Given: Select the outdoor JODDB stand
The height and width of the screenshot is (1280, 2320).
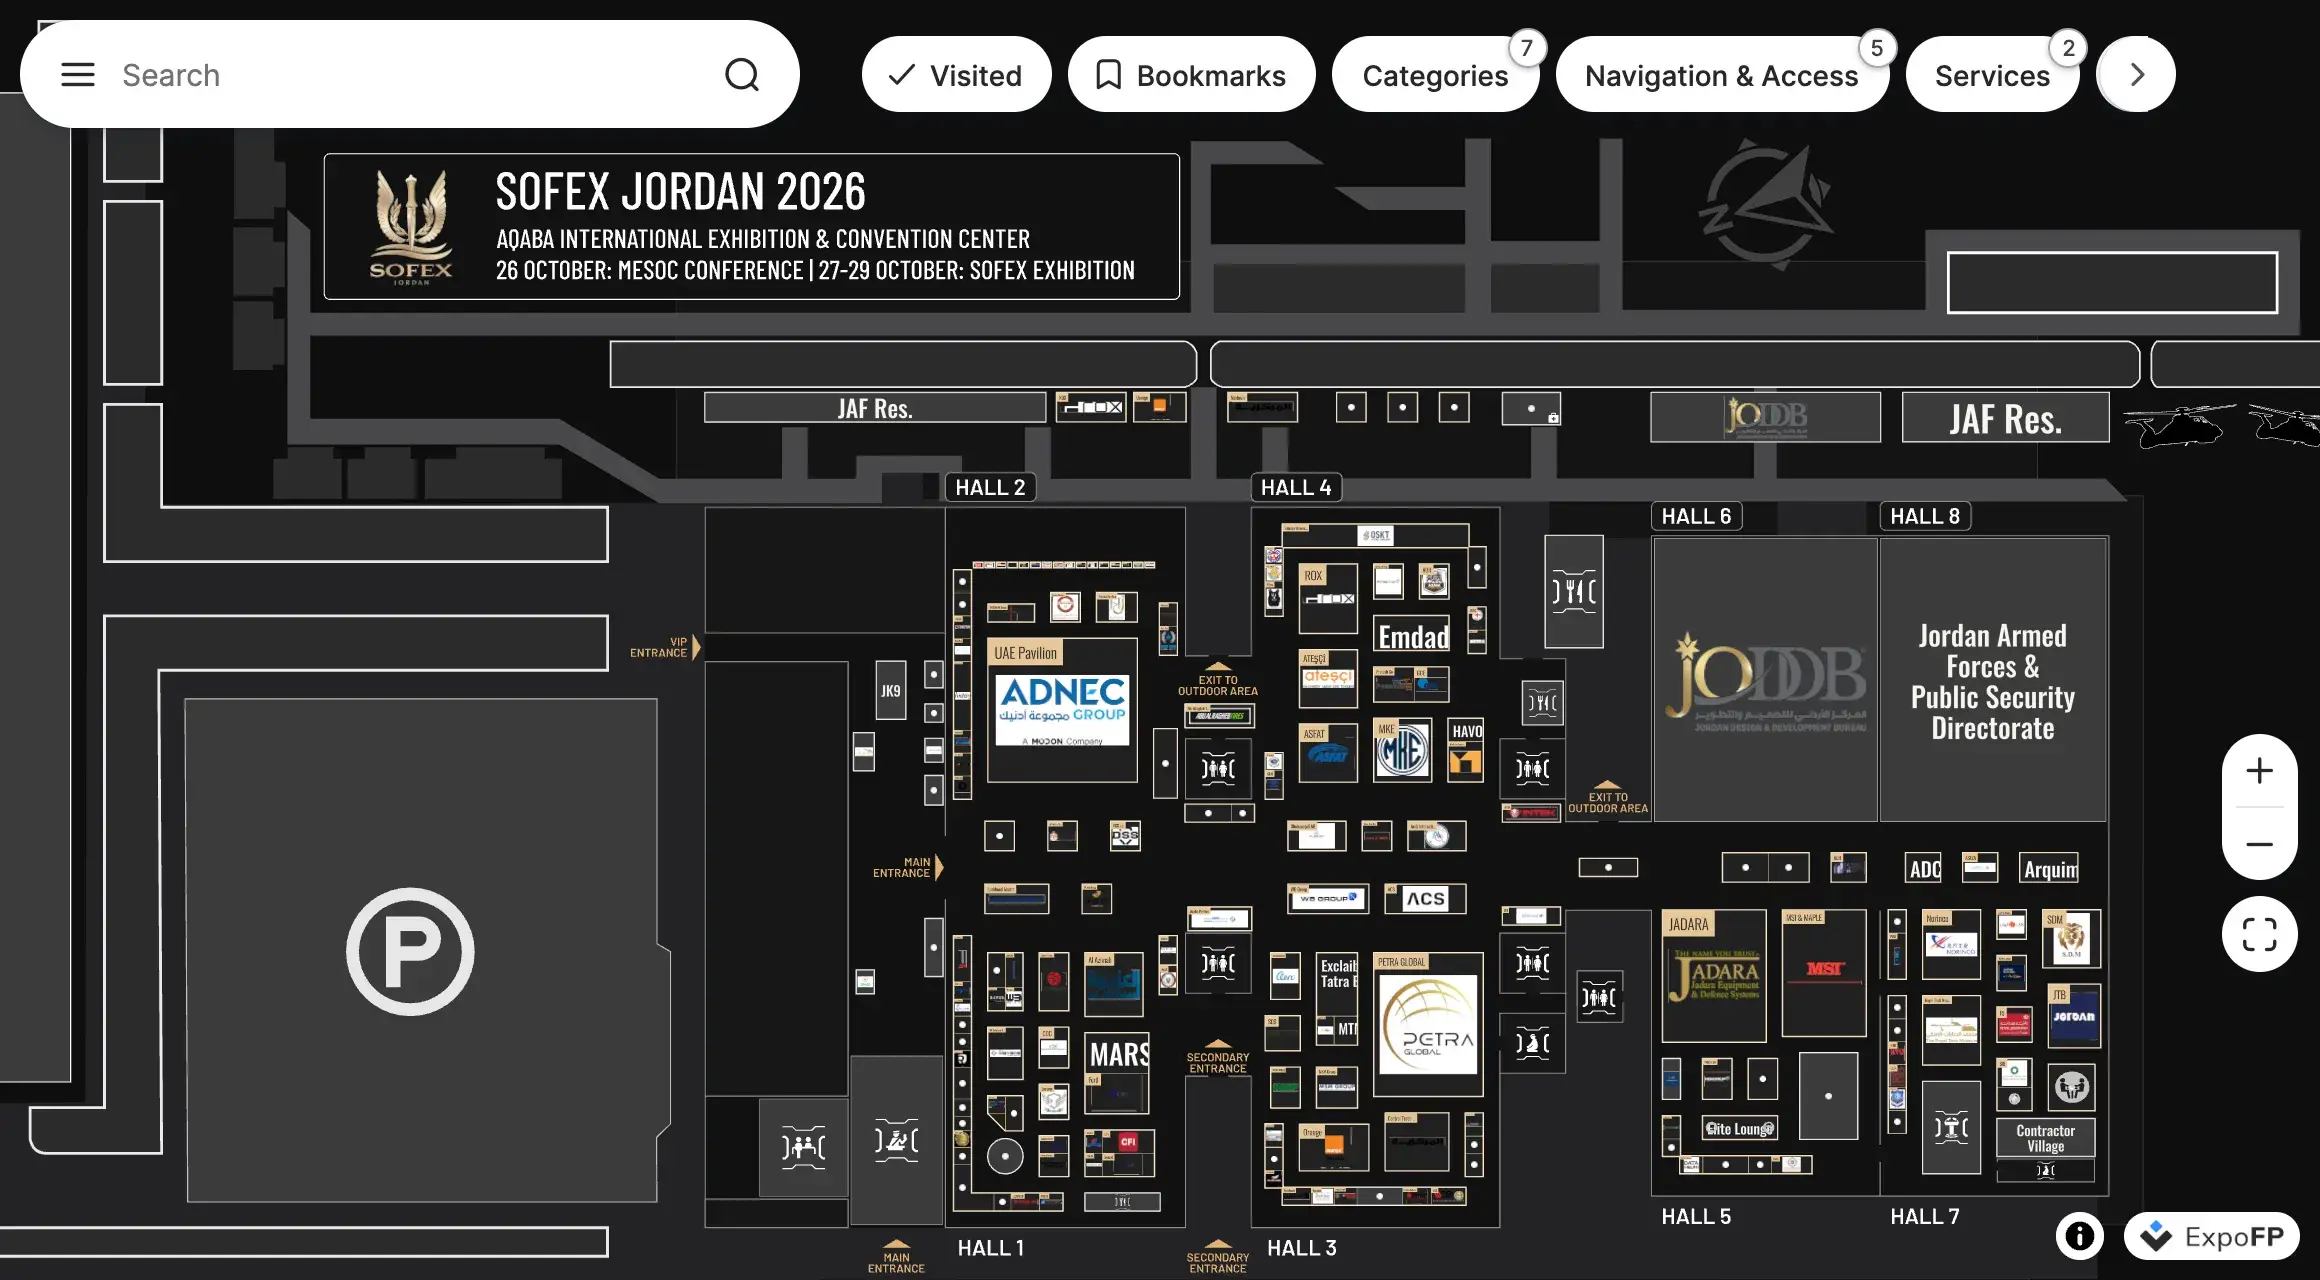Looking at the screenshot, I should click(1765, 417).
